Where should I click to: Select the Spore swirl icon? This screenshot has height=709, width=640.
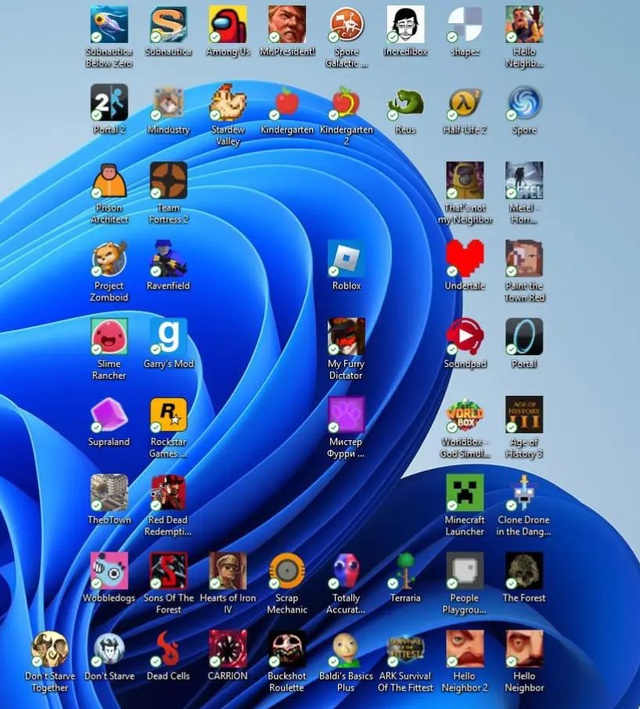(524, 103)
